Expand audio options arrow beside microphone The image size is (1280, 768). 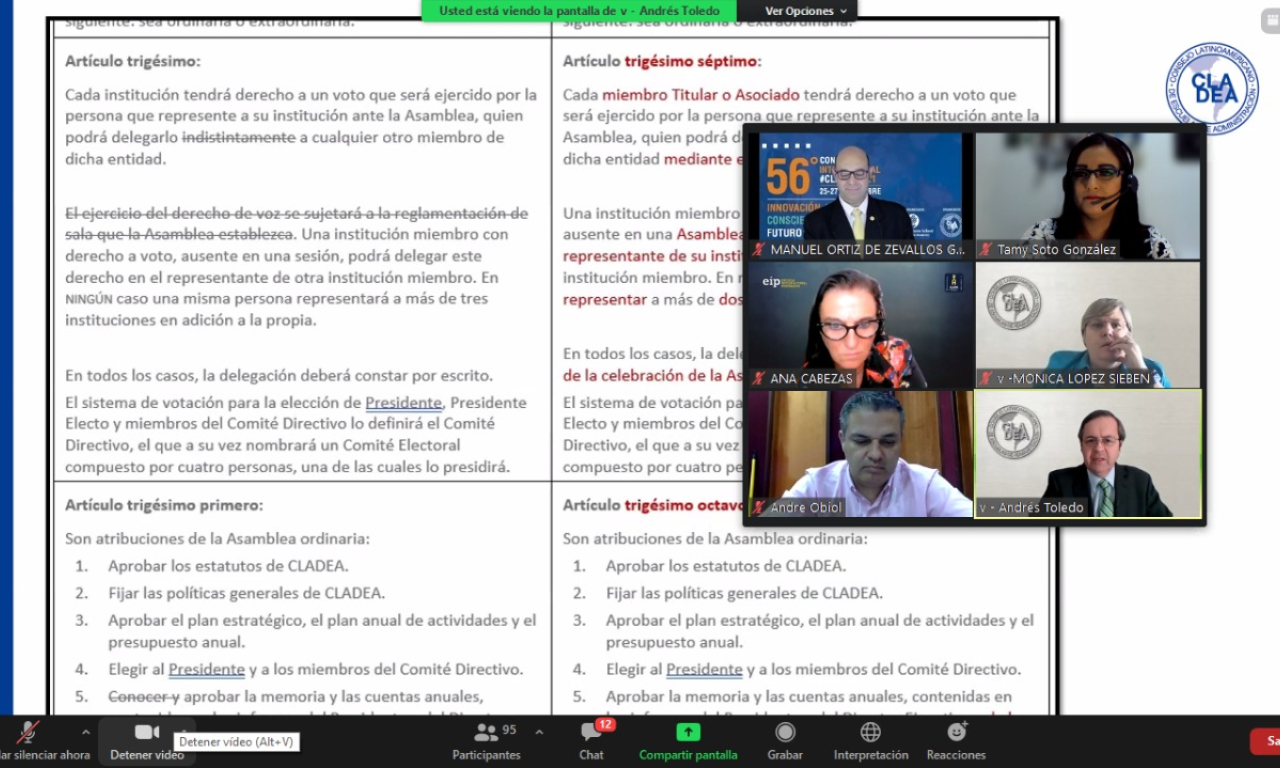coord(85,732)
